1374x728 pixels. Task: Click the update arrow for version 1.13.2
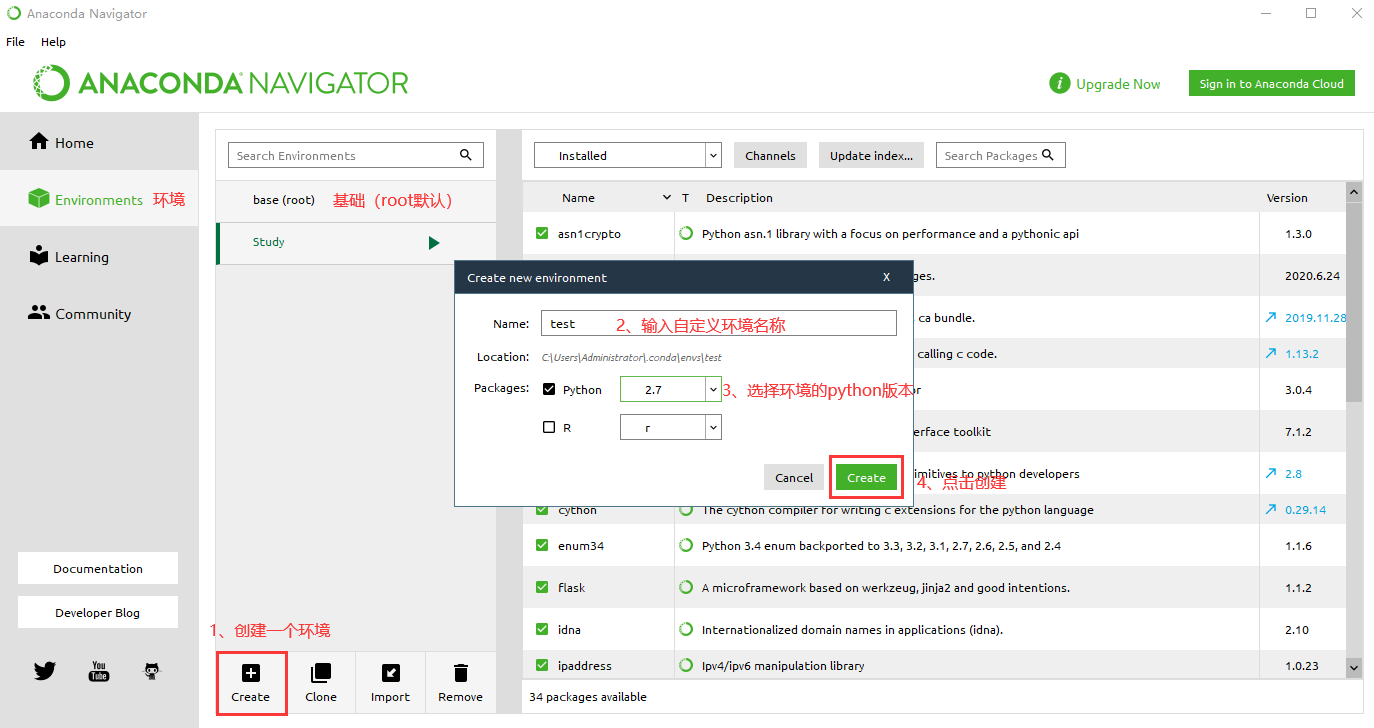pyautogui.click(x=1271, y=353)
